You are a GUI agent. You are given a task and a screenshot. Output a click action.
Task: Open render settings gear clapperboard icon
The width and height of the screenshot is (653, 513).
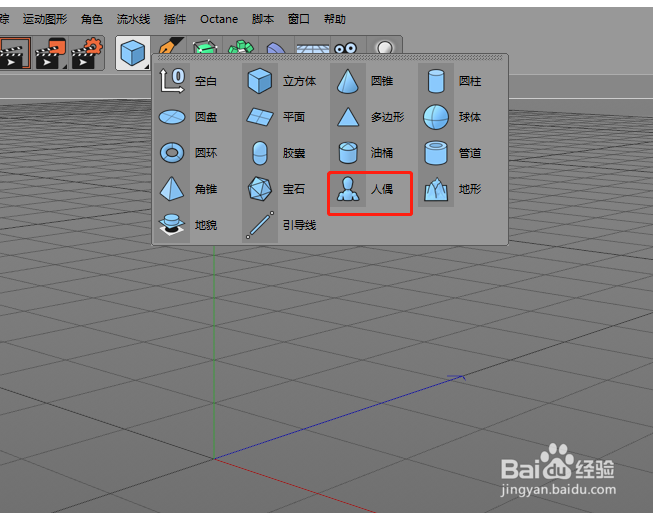click(x=87, y=53)
